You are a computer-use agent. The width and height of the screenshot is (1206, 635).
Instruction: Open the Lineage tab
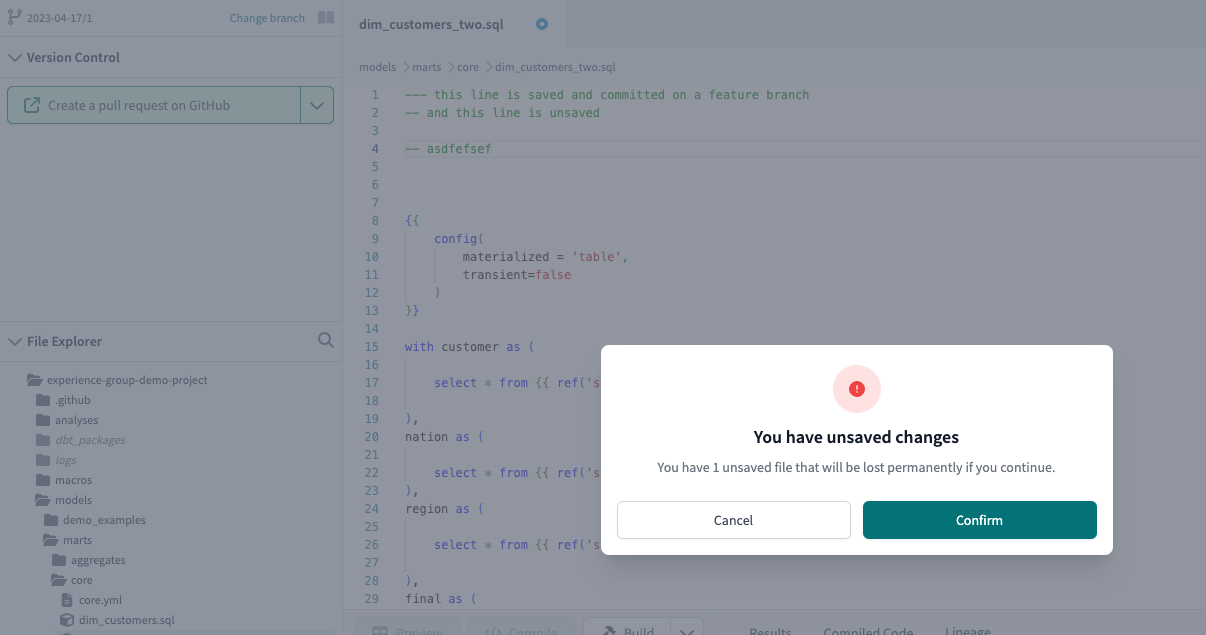[x=967, y=631]
